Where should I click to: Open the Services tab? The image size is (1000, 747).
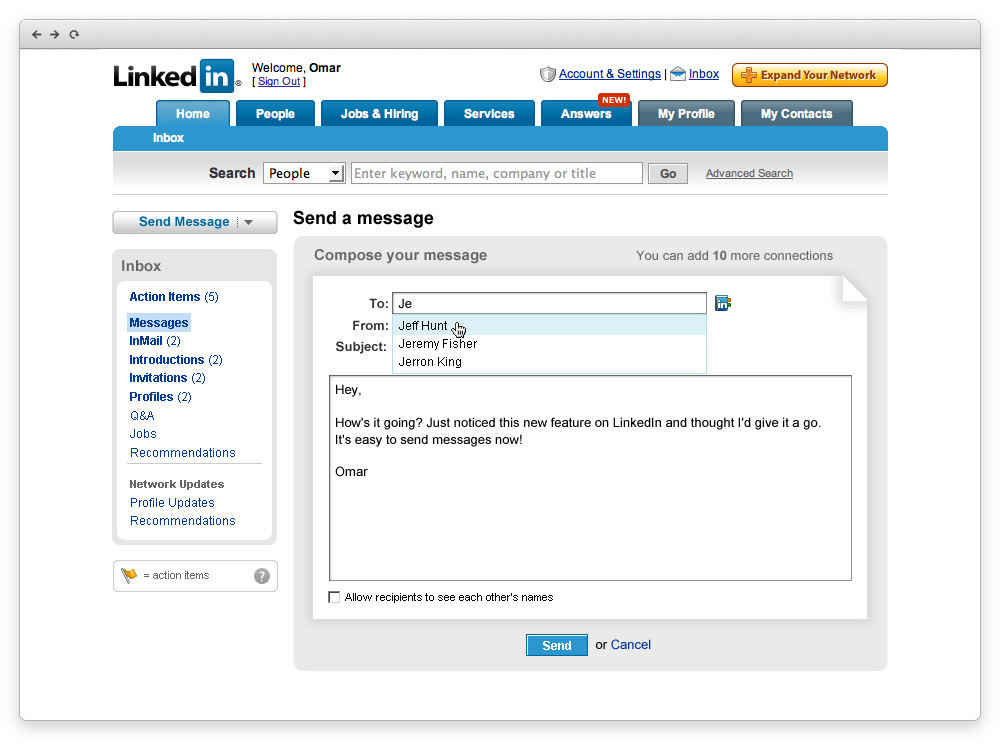[489, 114]
